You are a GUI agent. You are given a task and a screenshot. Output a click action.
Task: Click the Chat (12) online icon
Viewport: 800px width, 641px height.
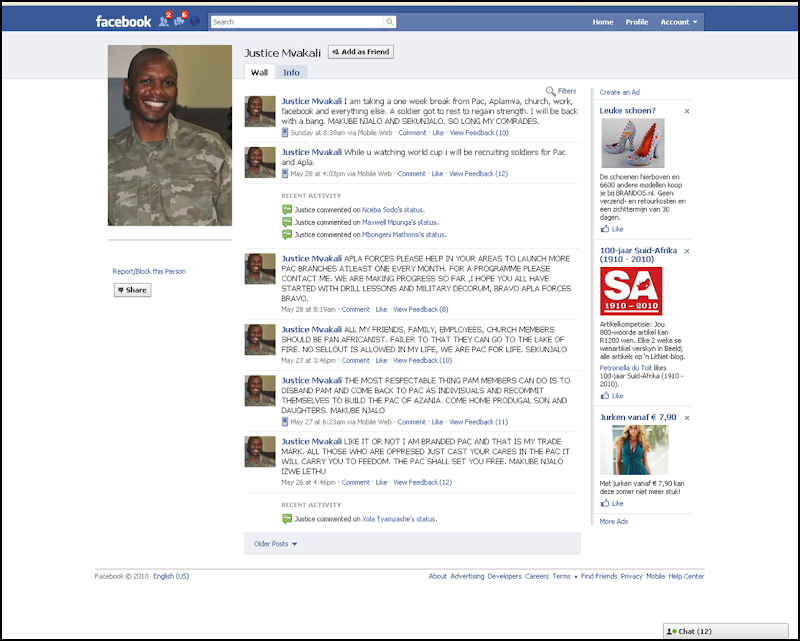(x=671, y=631)
